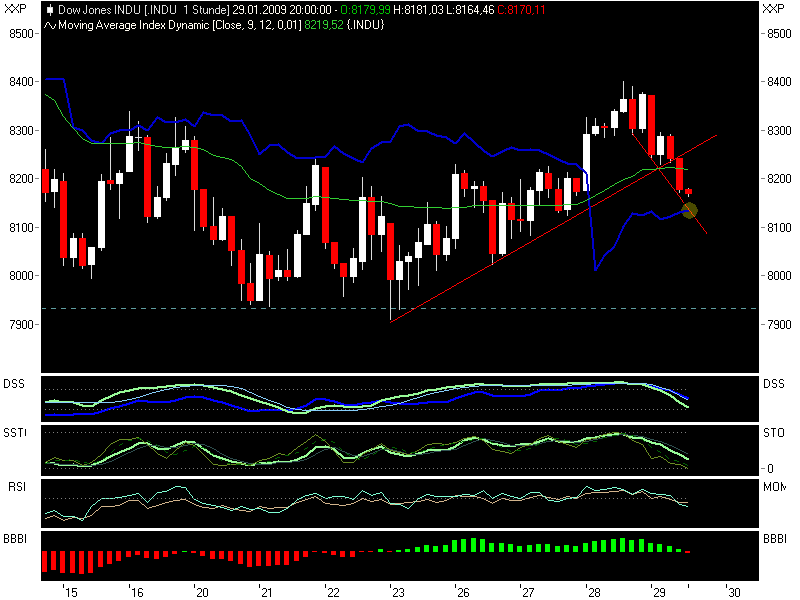The width and height of the screenshot is (800, 600).
Task: Click the BBBI histogram indicator icon label
Action: click(x=17, y=540)
